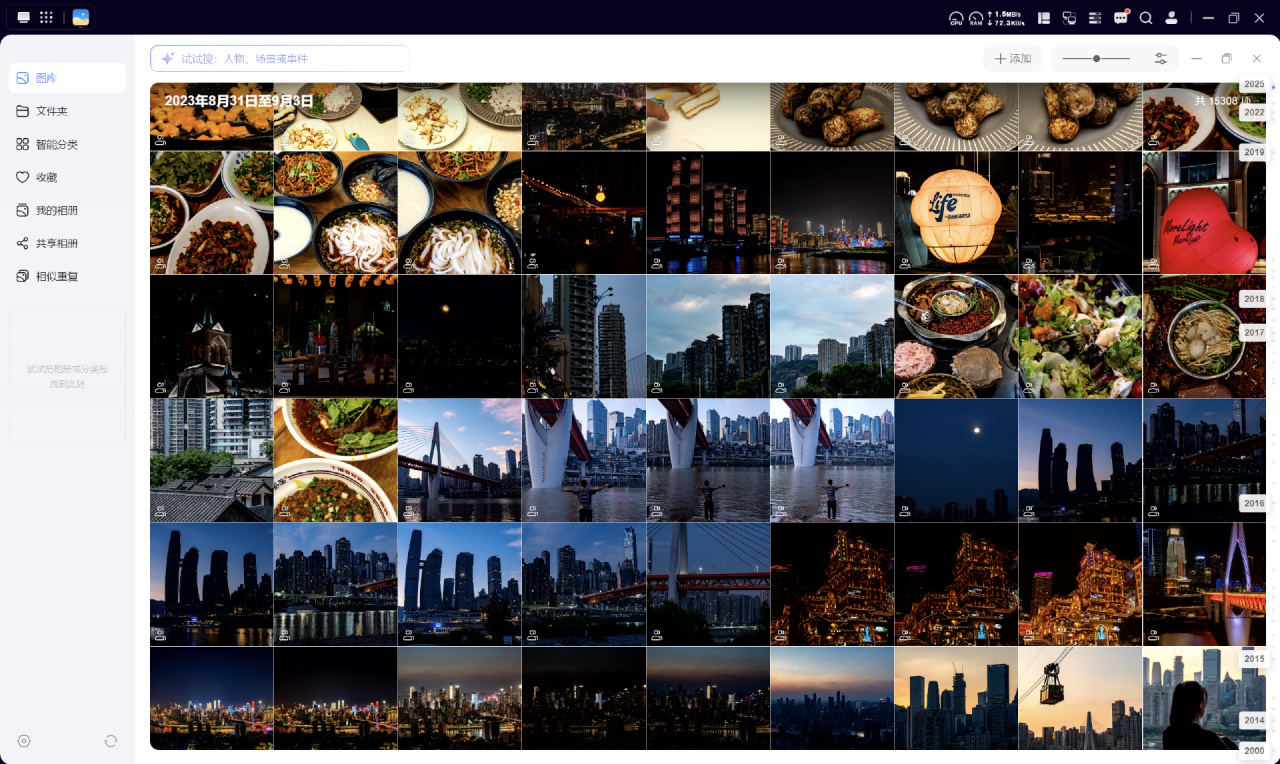Open the woman silhouette by skyline photo
This screenshot has height=764, width=1280.
[1204, 698]
